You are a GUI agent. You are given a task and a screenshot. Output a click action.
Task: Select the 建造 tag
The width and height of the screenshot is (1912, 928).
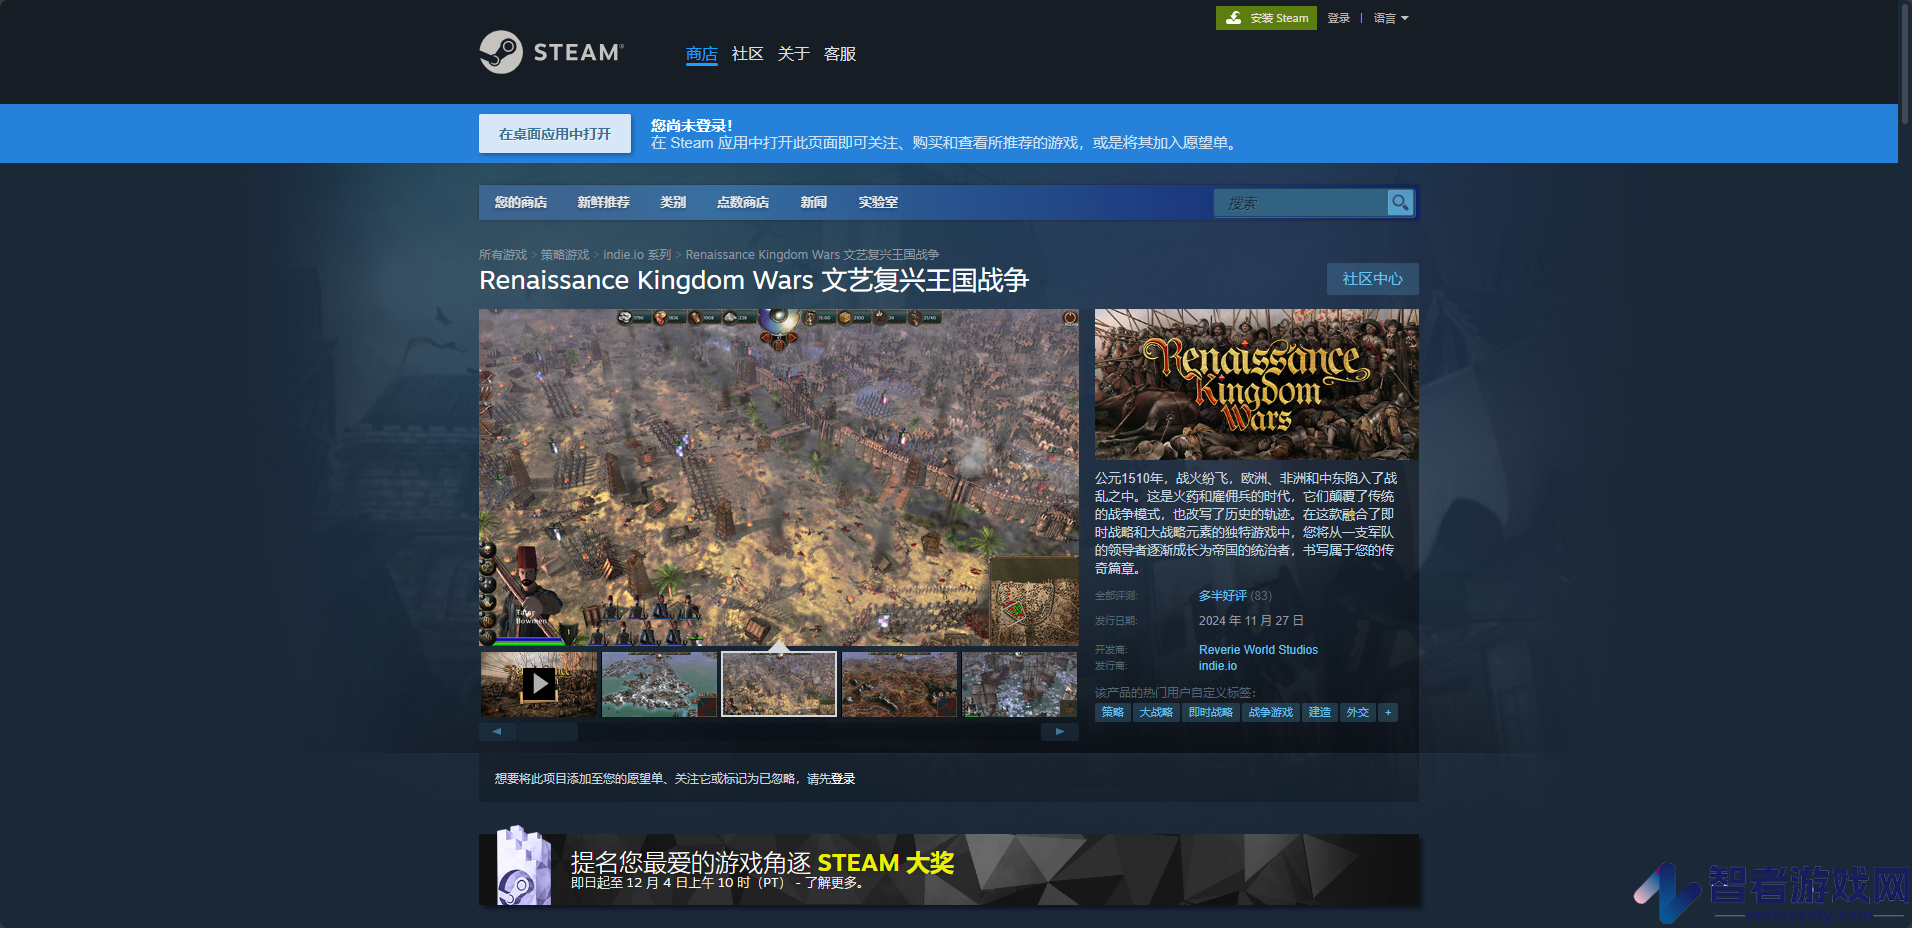tap(1320, 712)
